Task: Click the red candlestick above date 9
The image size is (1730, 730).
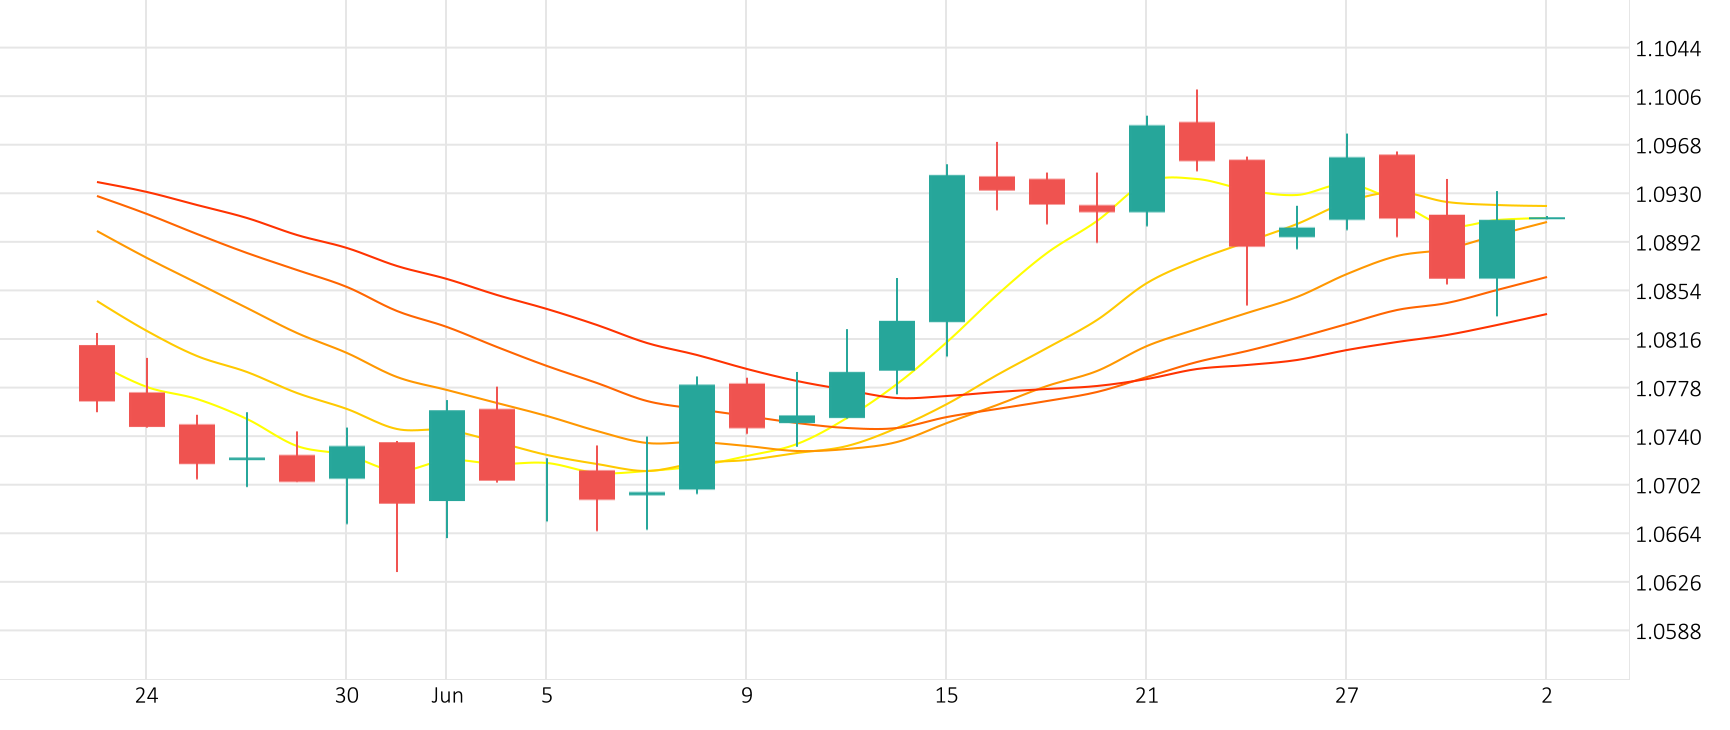Action: point(746,405)
